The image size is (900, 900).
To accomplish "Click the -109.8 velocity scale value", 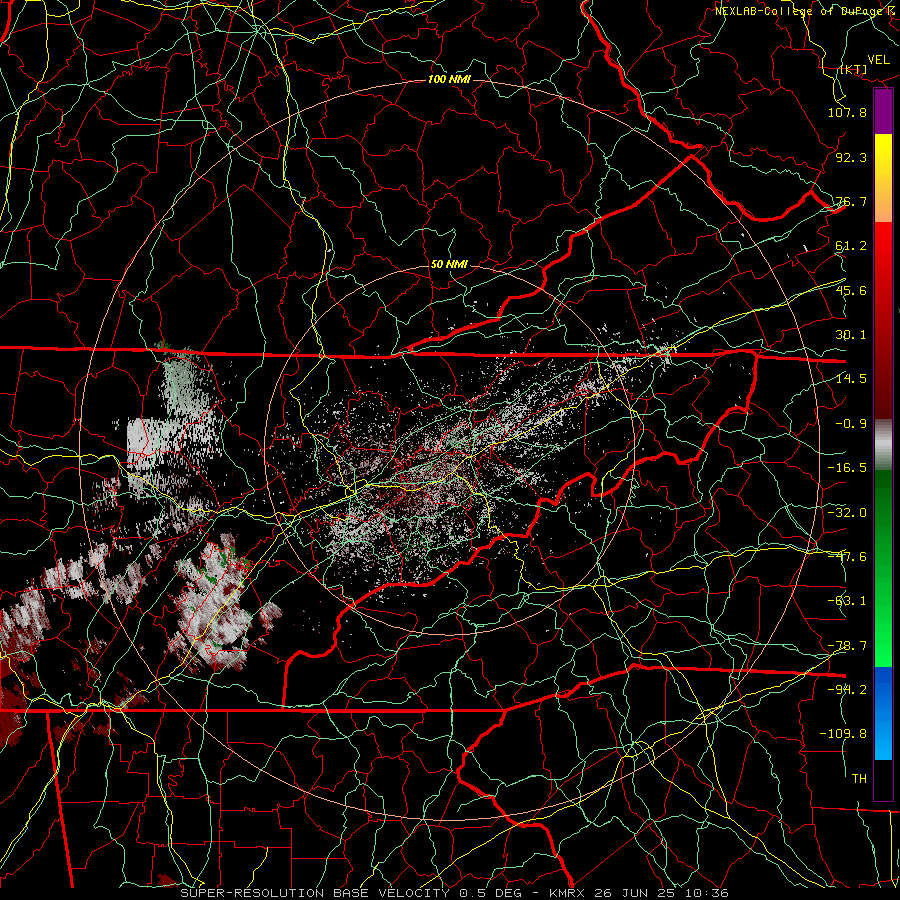I will pos(843,734).
